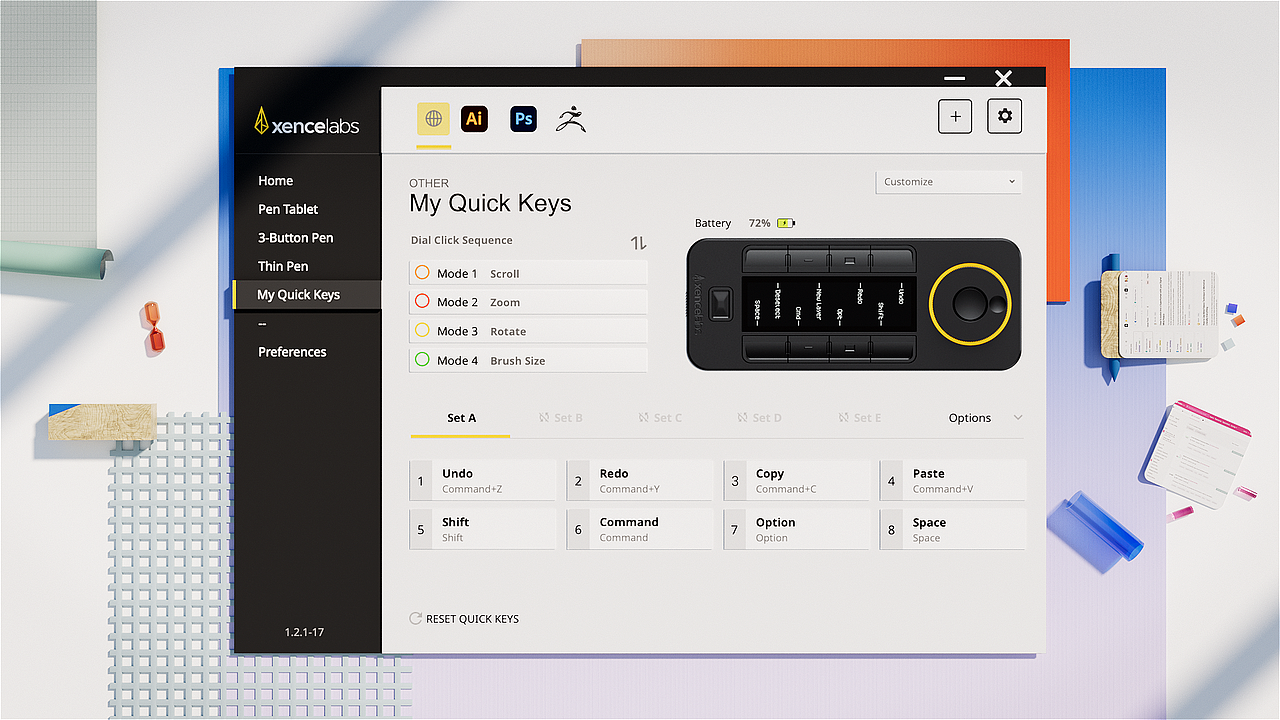Click the battery level icon

click(786, 223)
